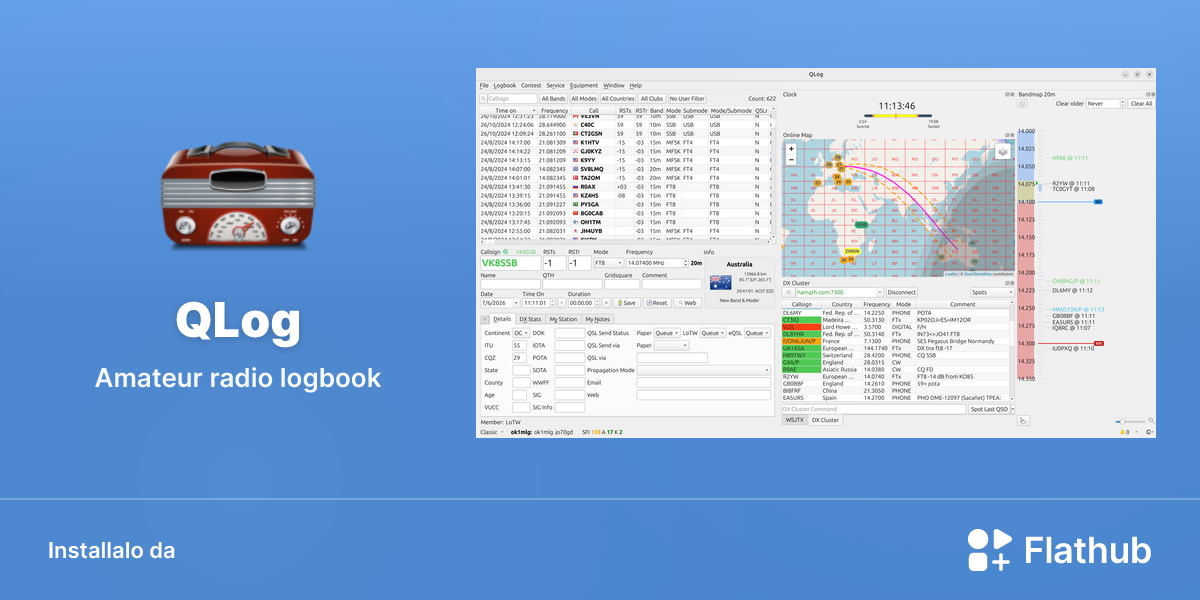Open the Contest menu
The height and width of the screenshot is (600, 1200).
(531, 86)
